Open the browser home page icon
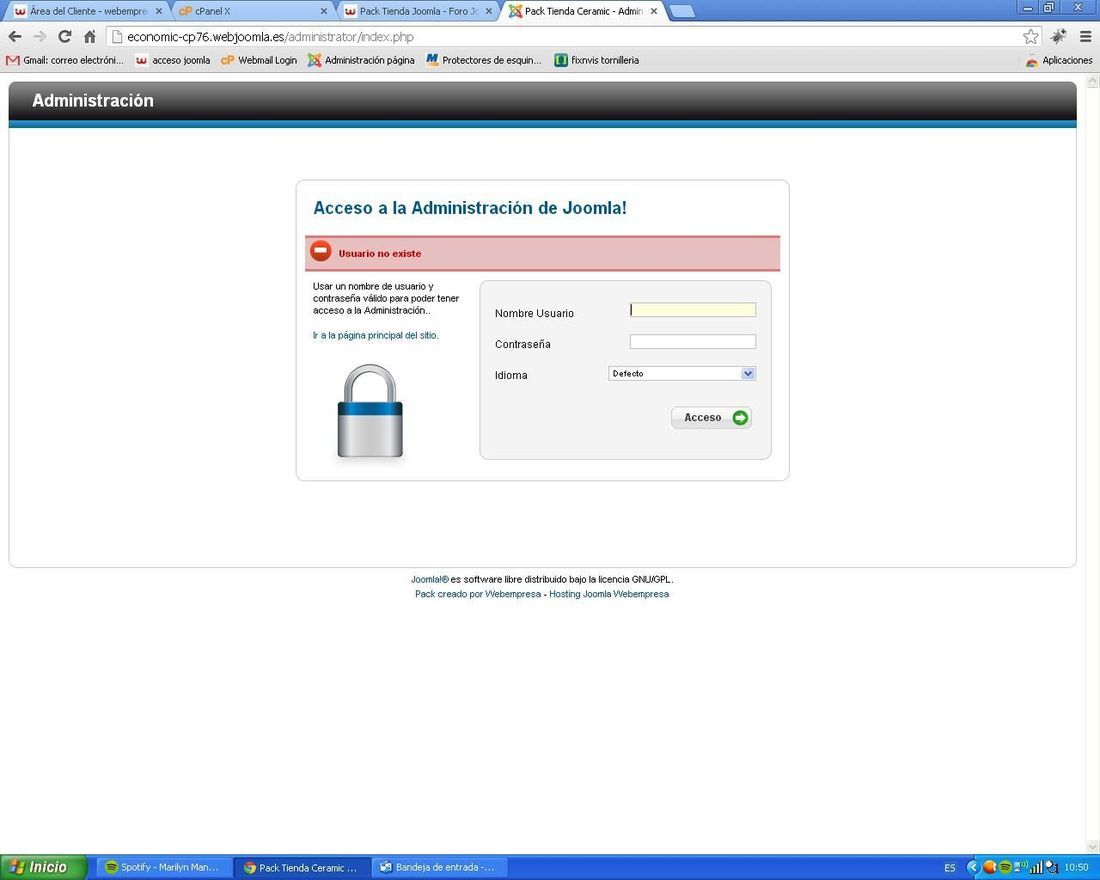The width and height of the screenshot is (1100, 880). click(90, 36)
